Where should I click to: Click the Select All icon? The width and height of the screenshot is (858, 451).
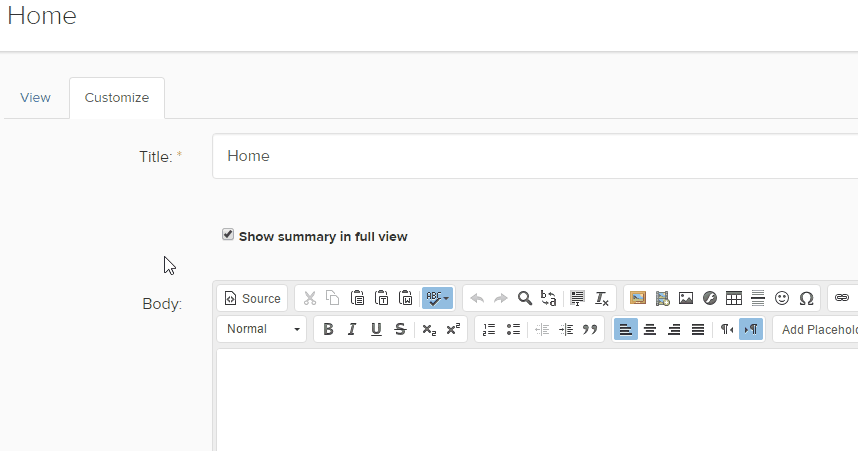(x=577, y=298)
